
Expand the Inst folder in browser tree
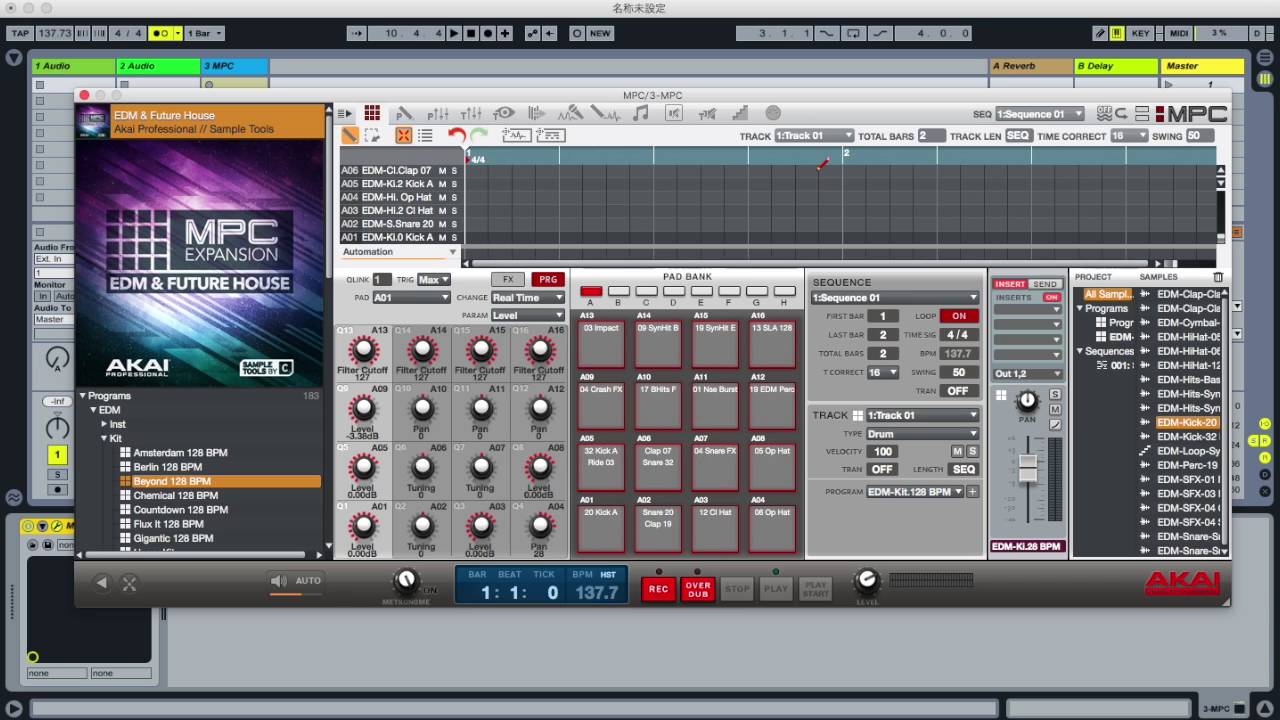point(104,424)
